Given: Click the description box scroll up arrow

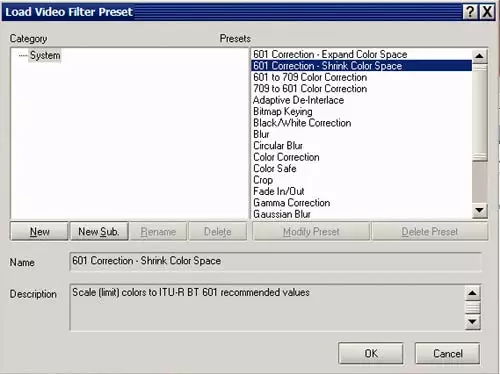Looking at the screenshot, I should (473, 293).
